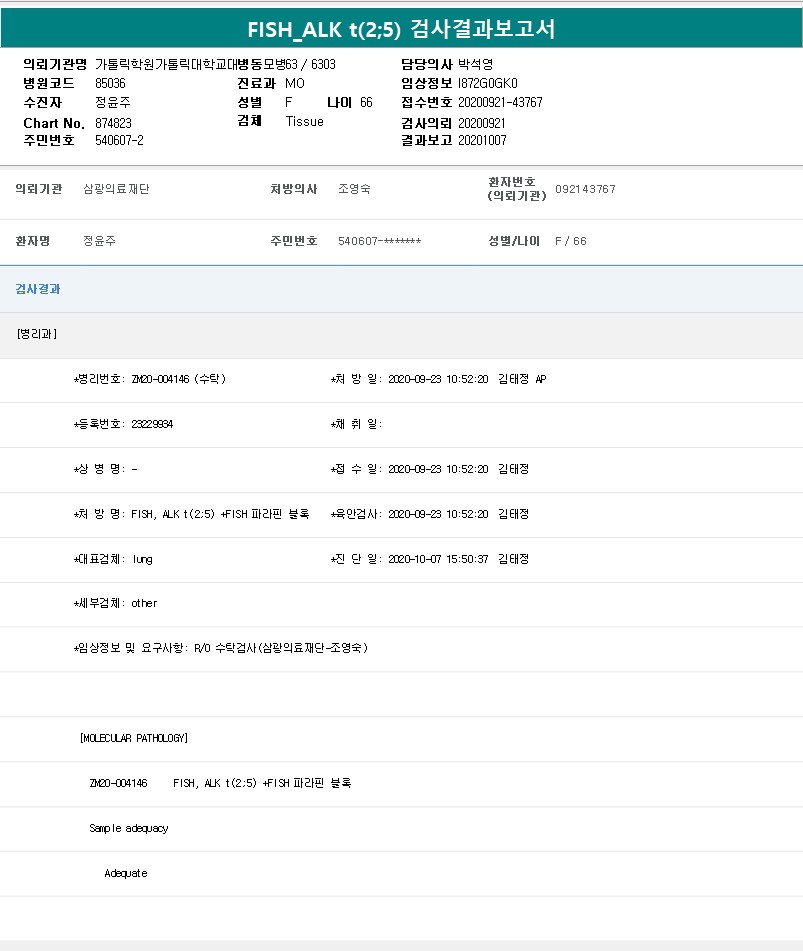Select the 담당의사 name 박석영

point(475,64)
